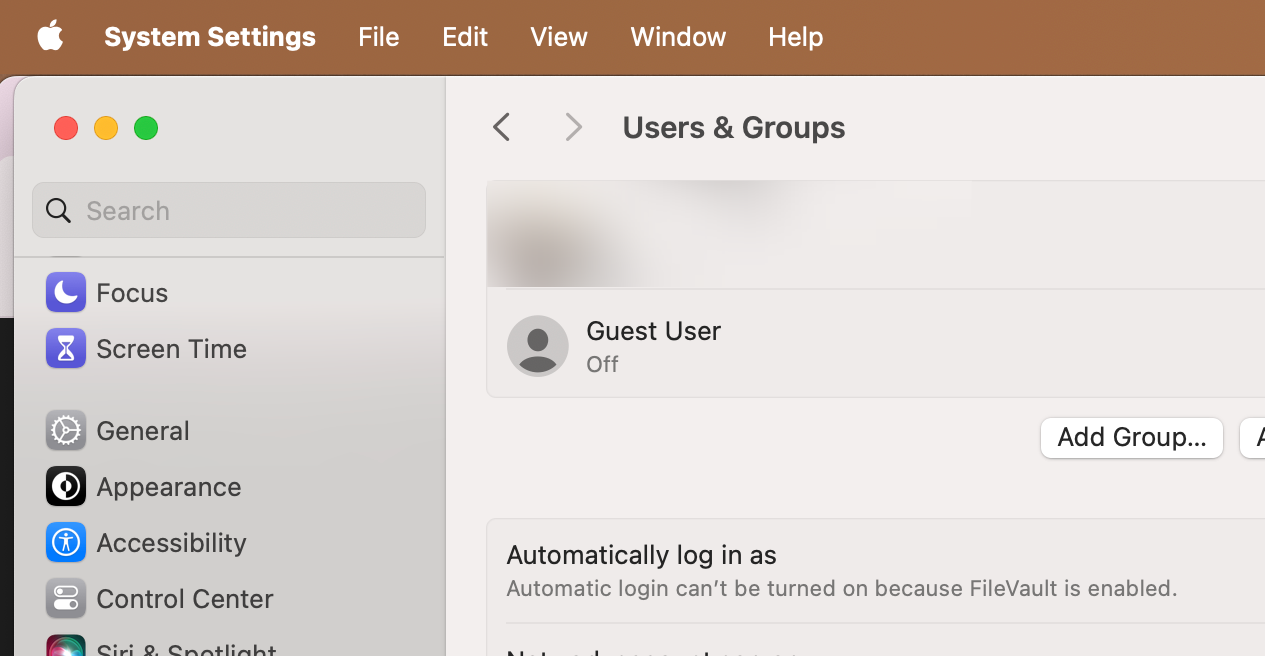Click the search magnifying glass icon

click(59, 210)
